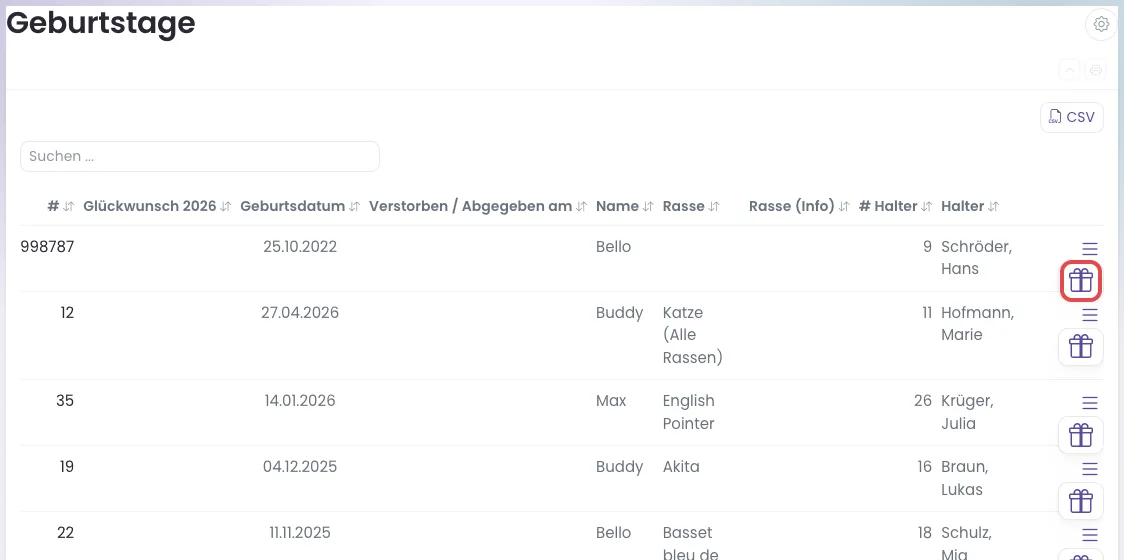This screenshot has width=1124, height=560.
Task: Open the settings gear icon
Action: pos(1101,24)
